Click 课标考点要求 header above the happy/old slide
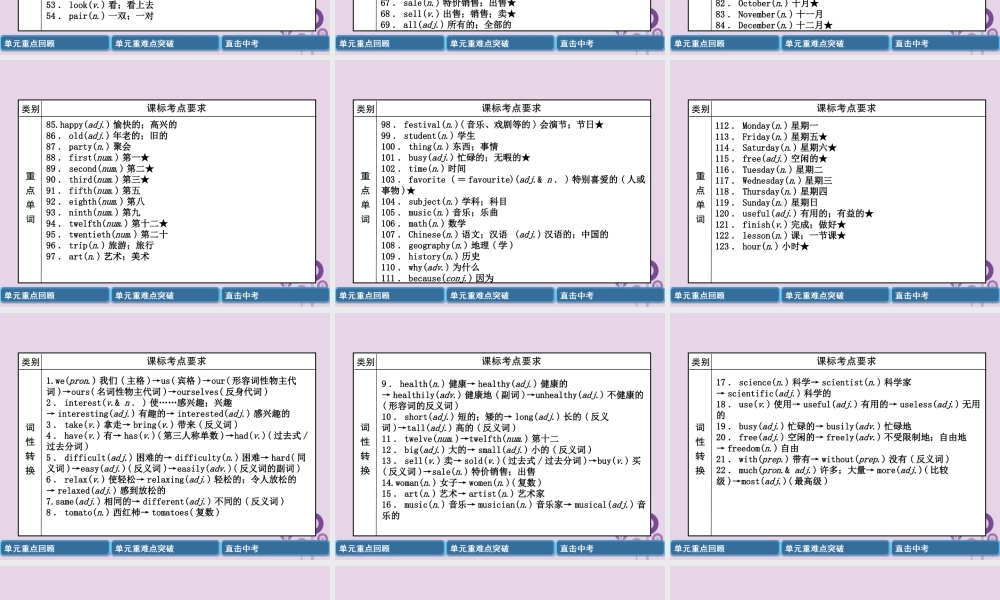 (x=177, y=108)
